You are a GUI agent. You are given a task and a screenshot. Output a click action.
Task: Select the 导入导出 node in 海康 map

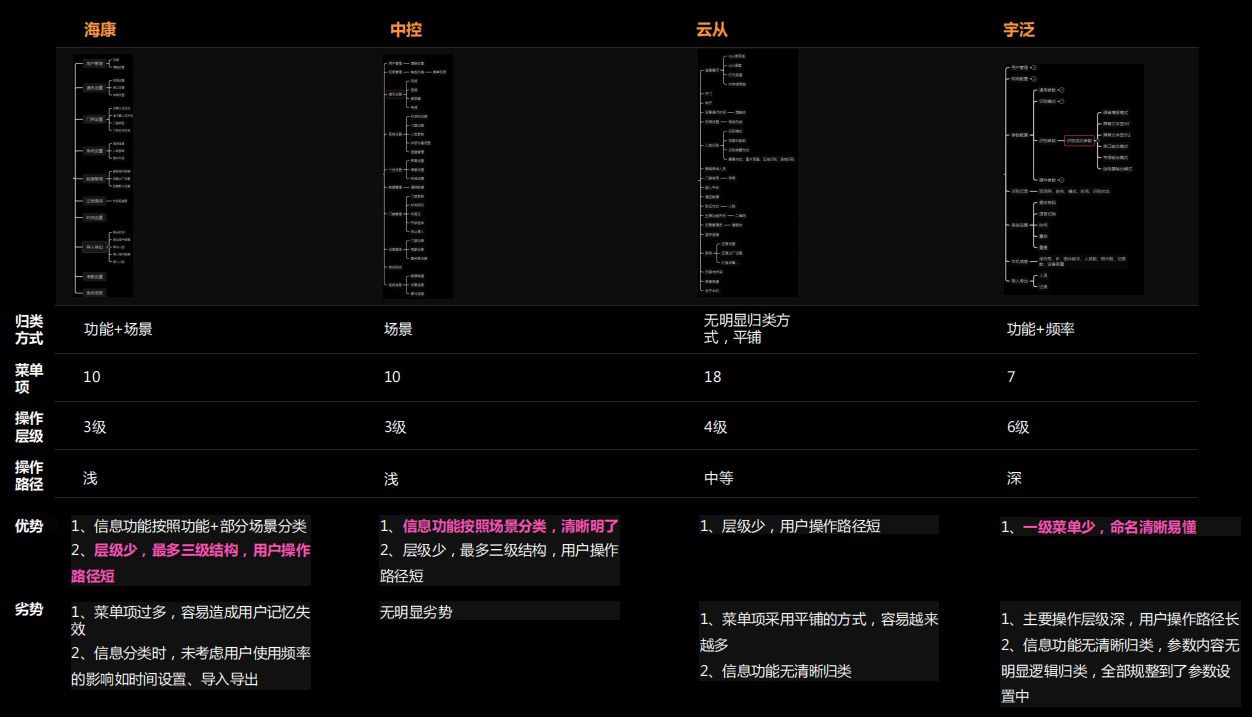pyautogui.click(x=95, y=247)
